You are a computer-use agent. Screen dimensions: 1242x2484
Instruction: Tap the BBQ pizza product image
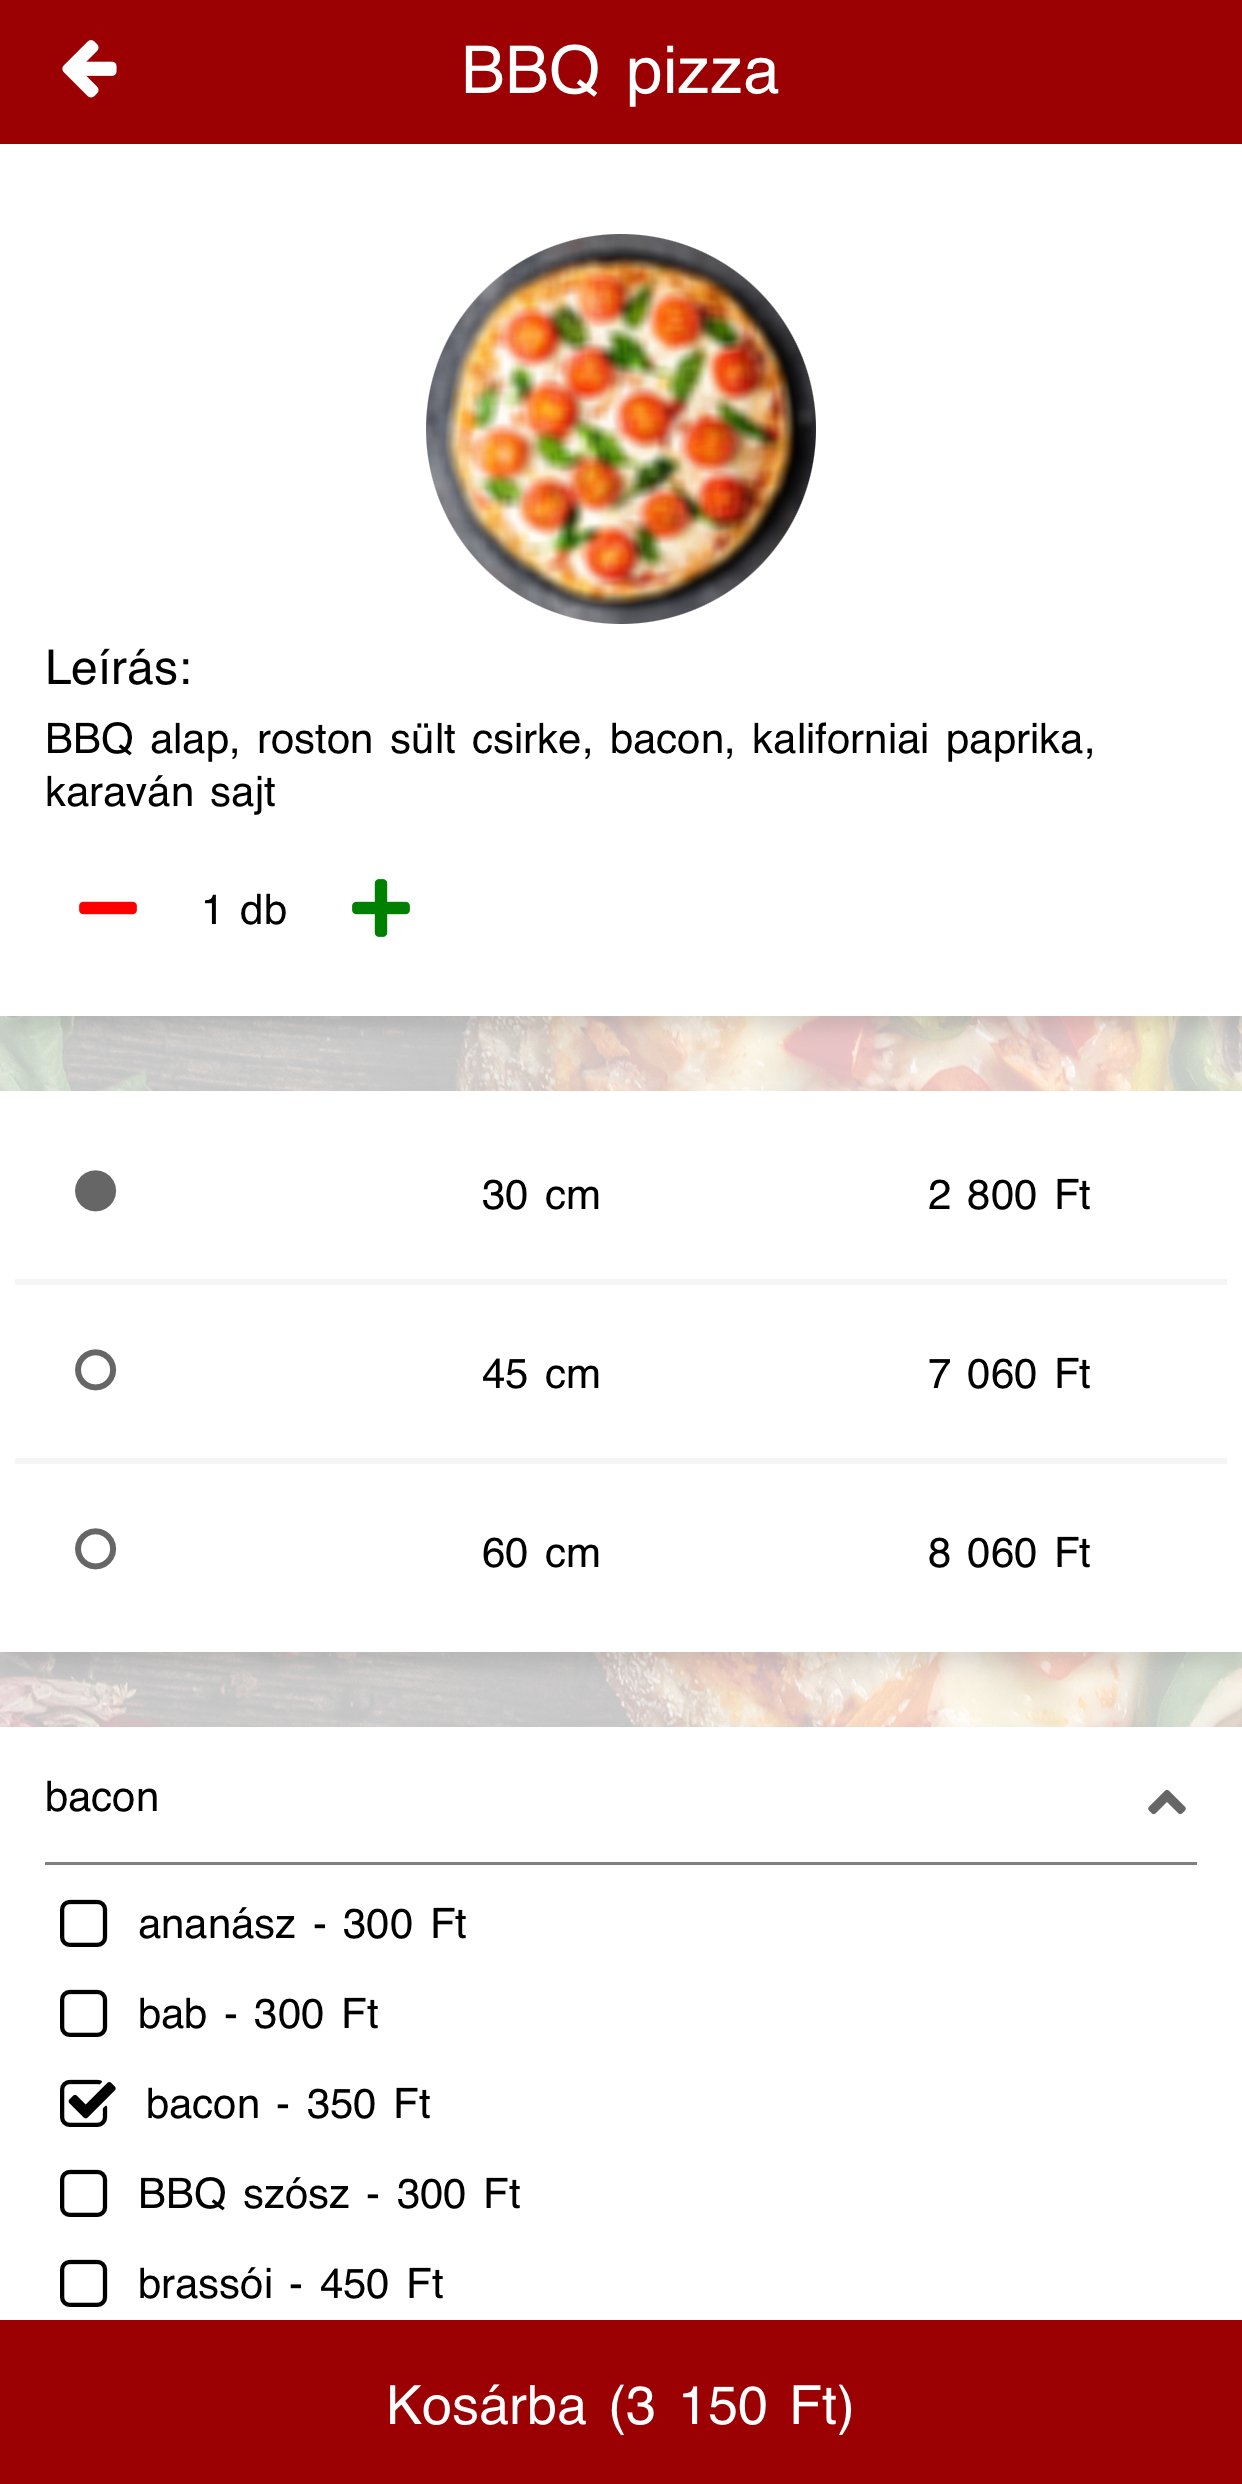[621, 429]
